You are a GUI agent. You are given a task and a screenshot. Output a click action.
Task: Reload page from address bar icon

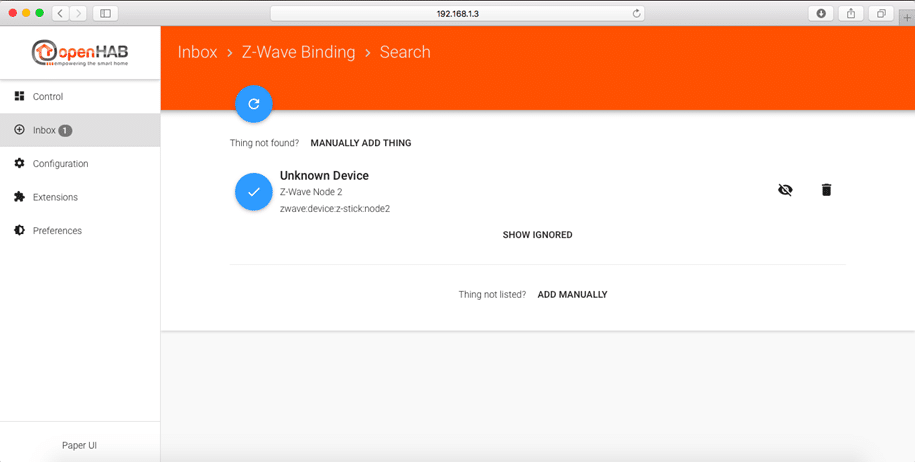636,13
